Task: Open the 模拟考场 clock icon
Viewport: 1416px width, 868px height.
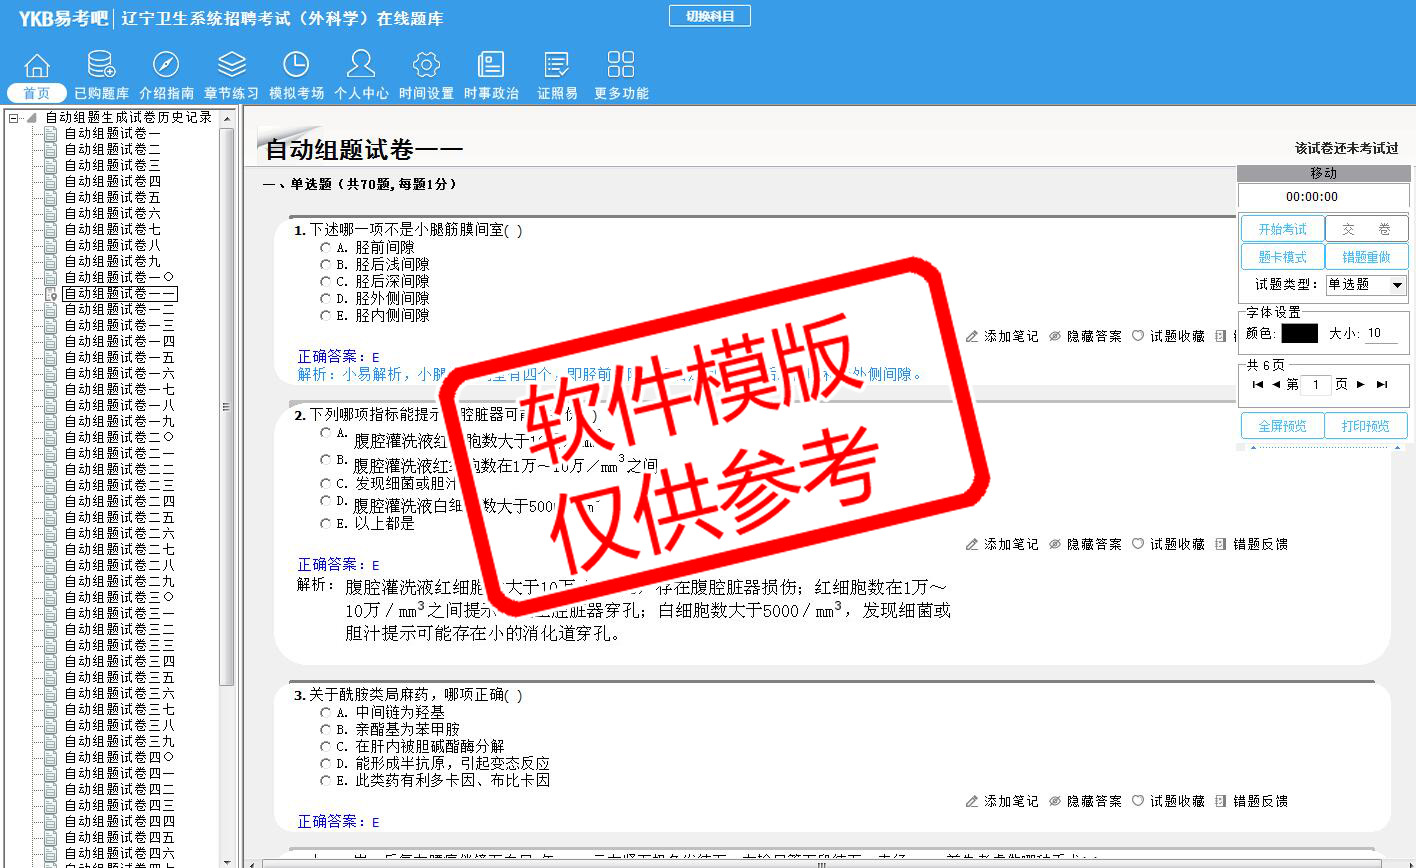Action: coord(296,66)
